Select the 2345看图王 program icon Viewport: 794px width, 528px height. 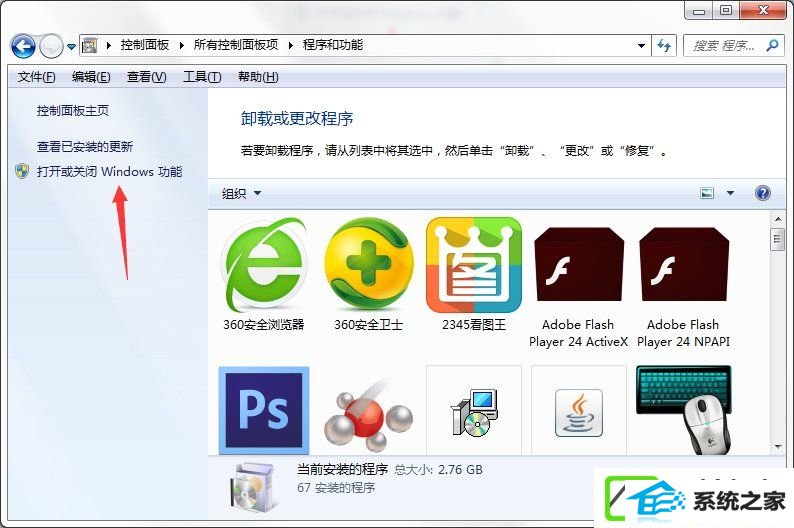(474, 266)
